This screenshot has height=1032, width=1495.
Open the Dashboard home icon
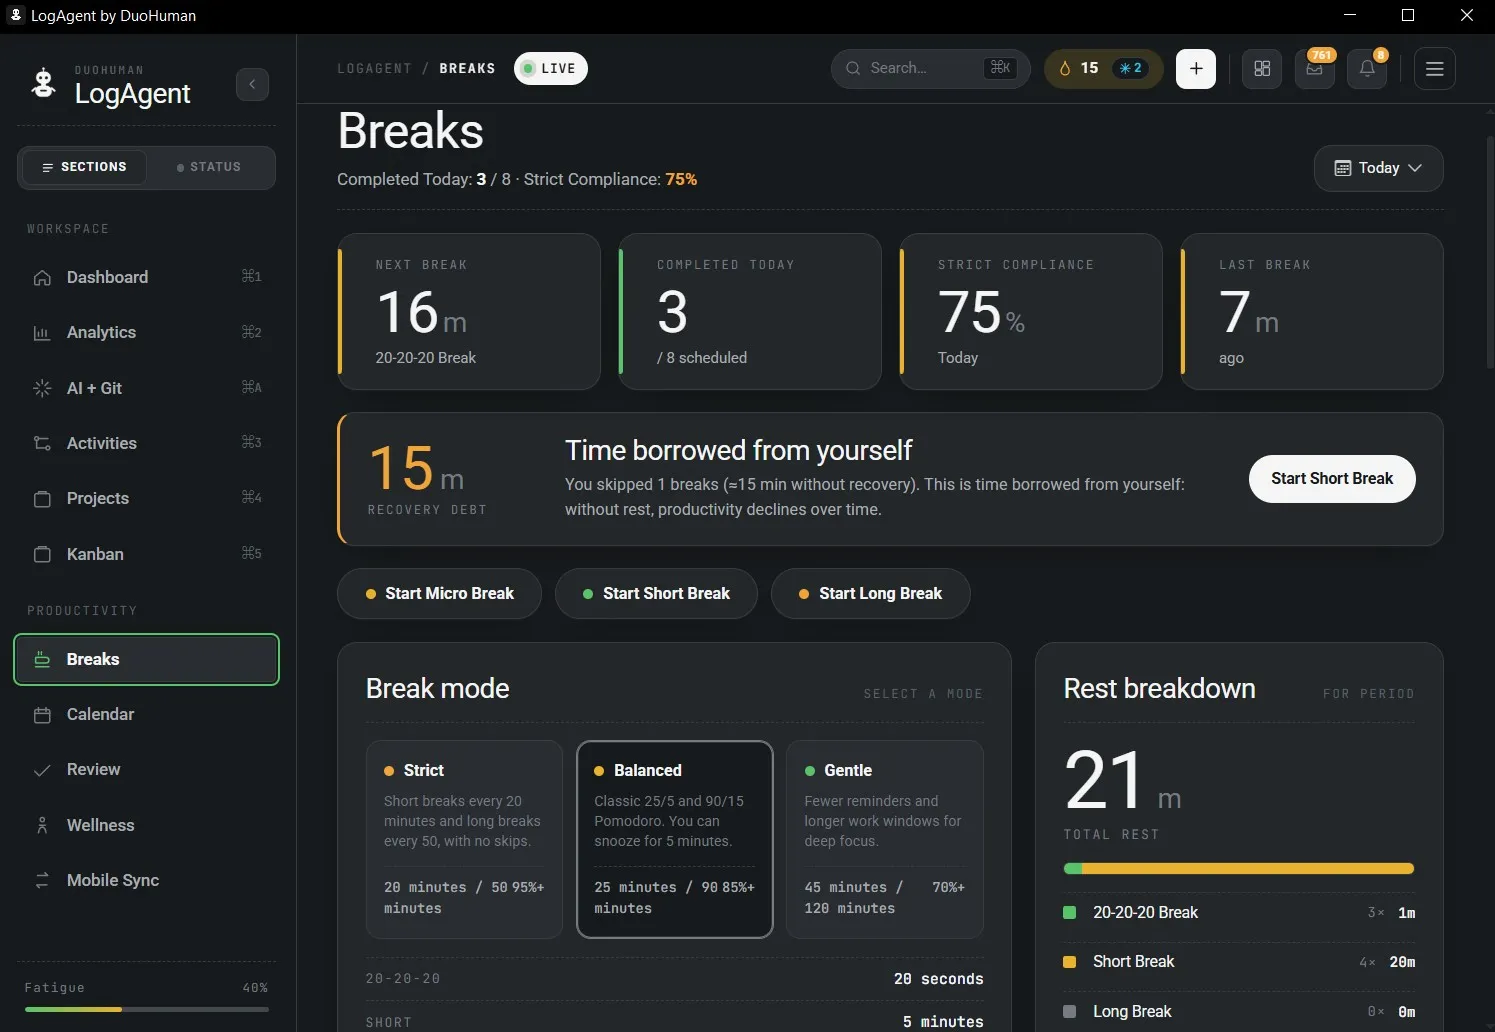(42, 277)
